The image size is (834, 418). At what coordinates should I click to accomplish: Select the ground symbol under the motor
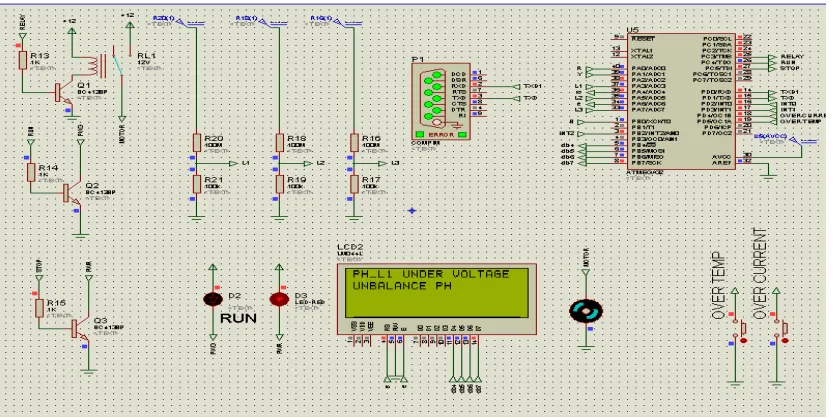tap(586, 349)
